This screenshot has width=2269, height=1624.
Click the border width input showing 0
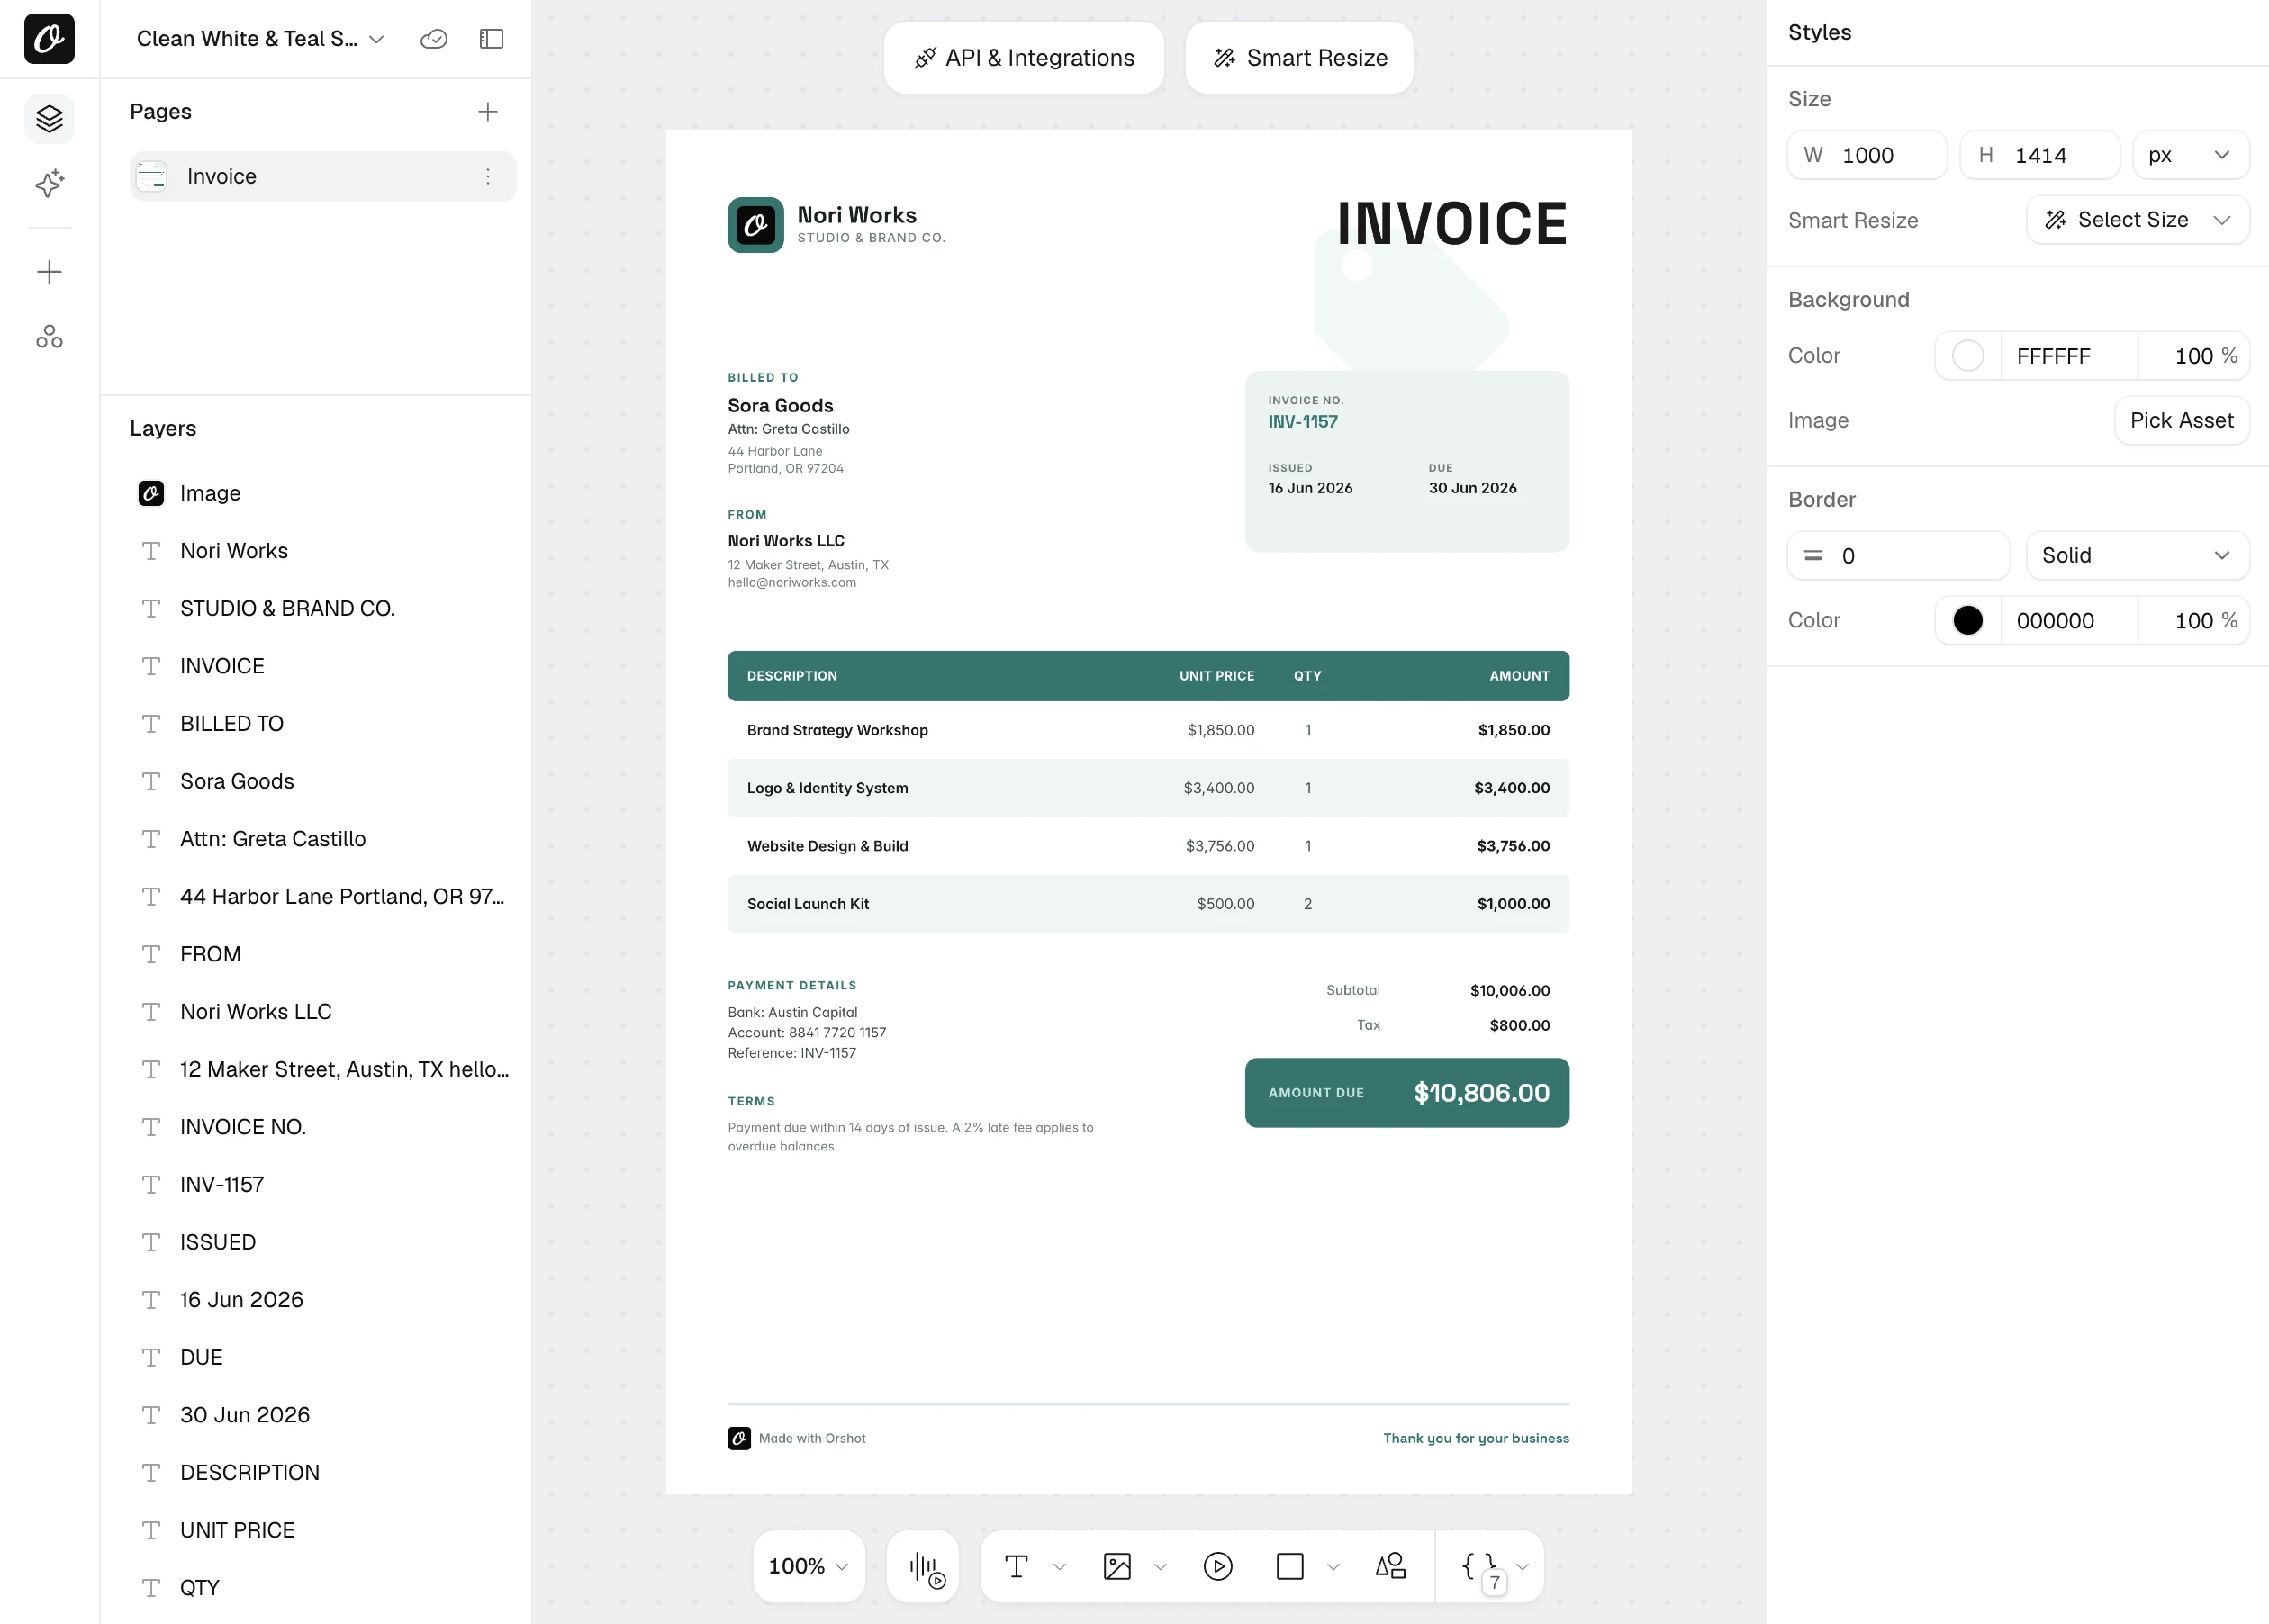1898,555
